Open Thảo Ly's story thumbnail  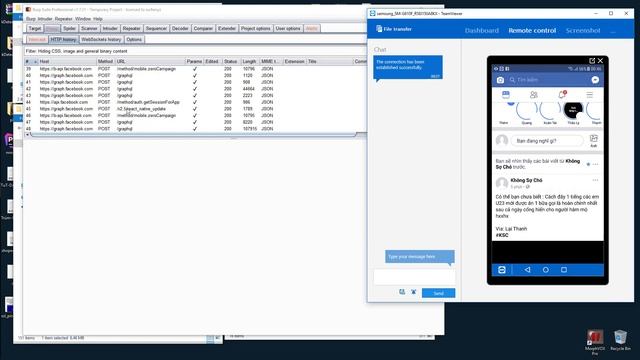click(573, 112)
